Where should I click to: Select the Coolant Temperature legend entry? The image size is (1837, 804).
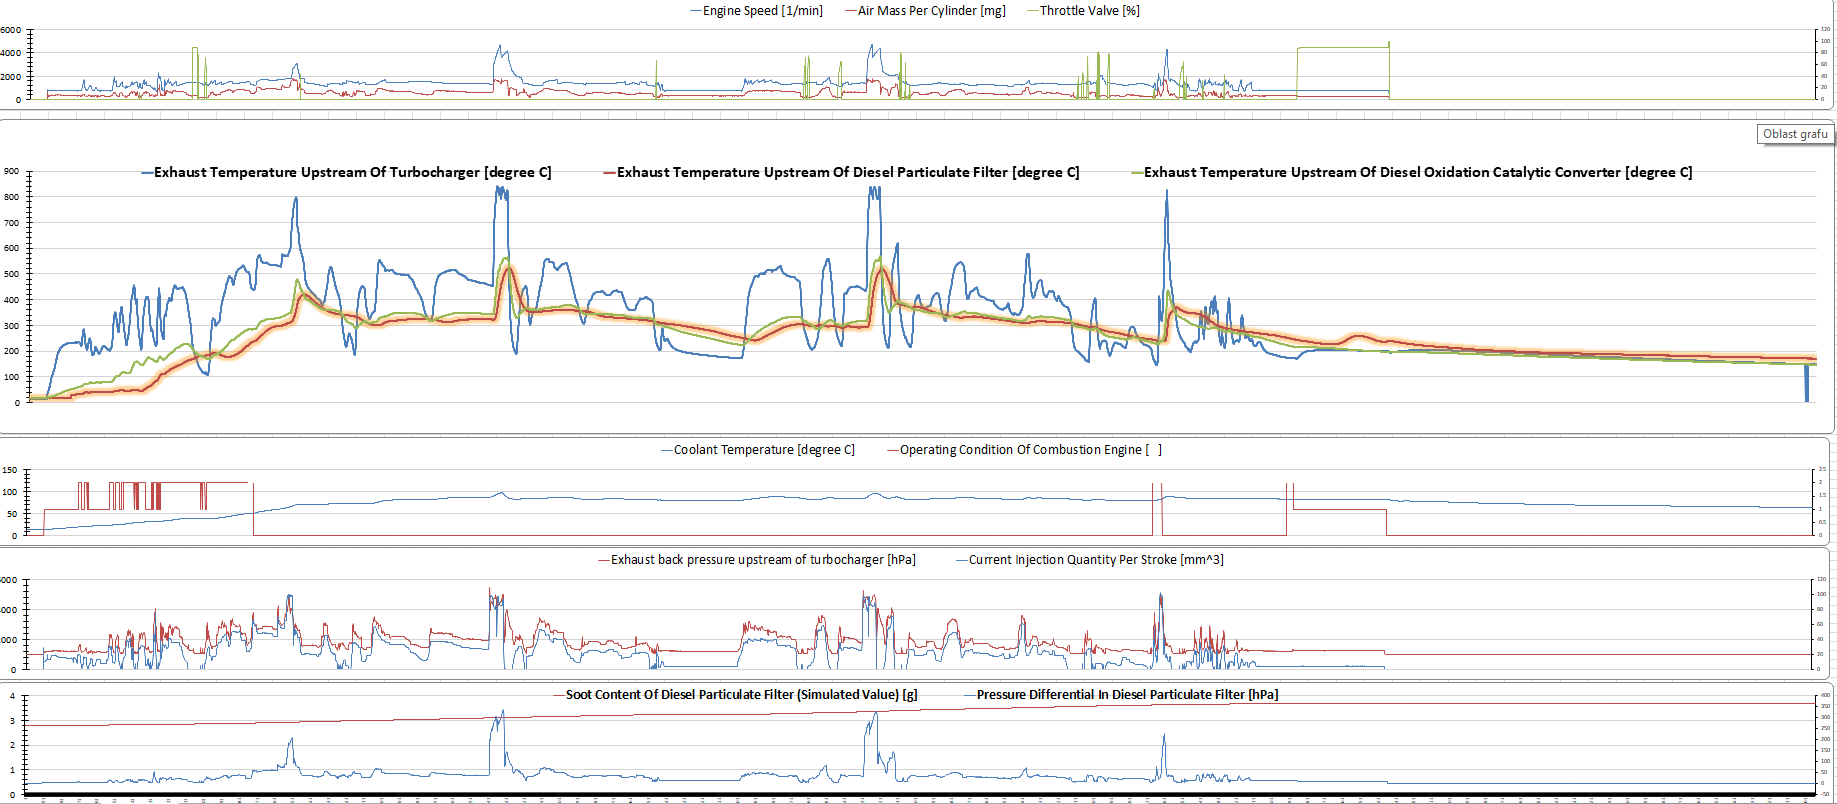click(x=764, y=450)
